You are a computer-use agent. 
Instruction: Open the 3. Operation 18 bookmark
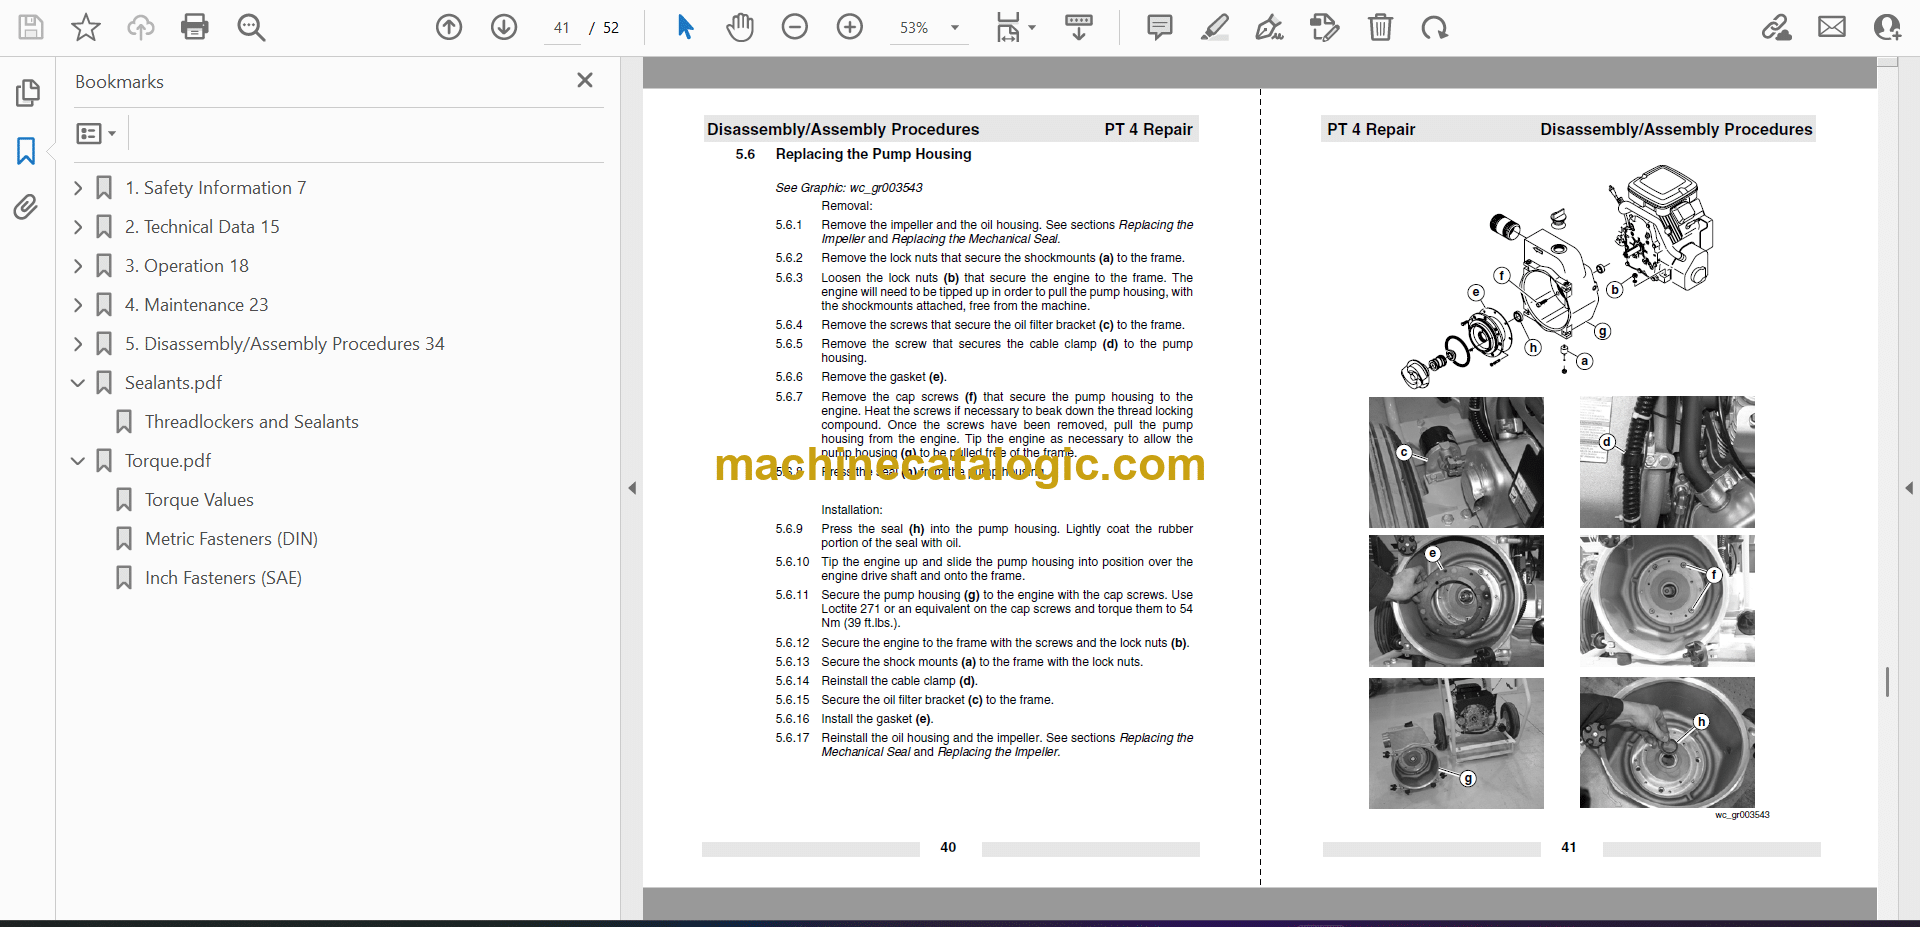coord(187,266)
